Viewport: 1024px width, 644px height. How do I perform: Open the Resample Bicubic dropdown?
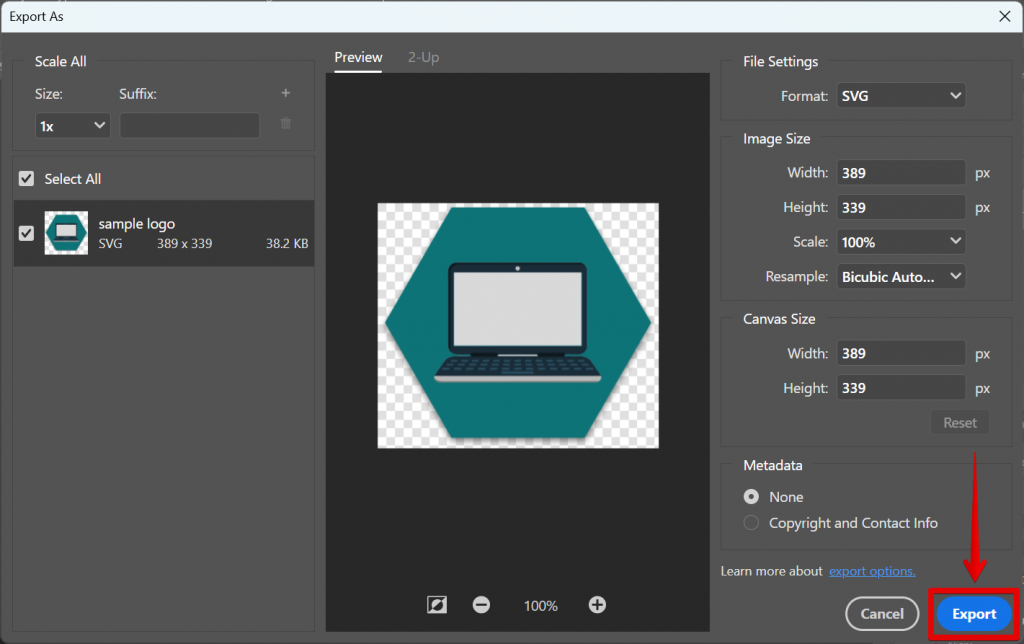[x=901, y=277]
